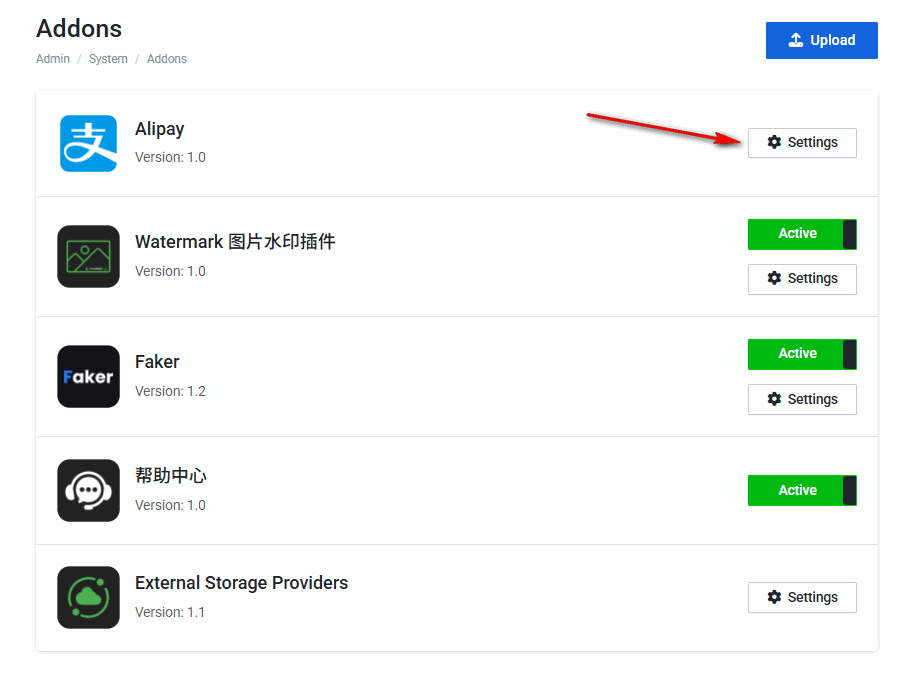924x686 pixels.
Task: Click the Faker addon logo icon
Action: coord(88,377)
